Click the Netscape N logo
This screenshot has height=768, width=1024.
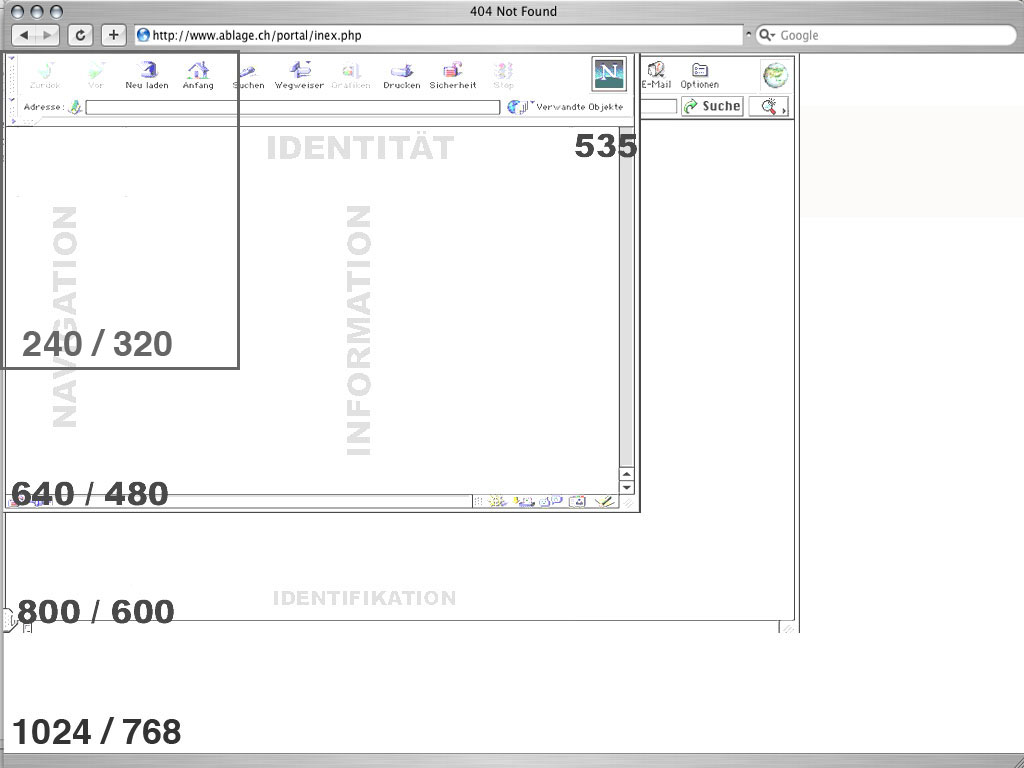(609, 74)
